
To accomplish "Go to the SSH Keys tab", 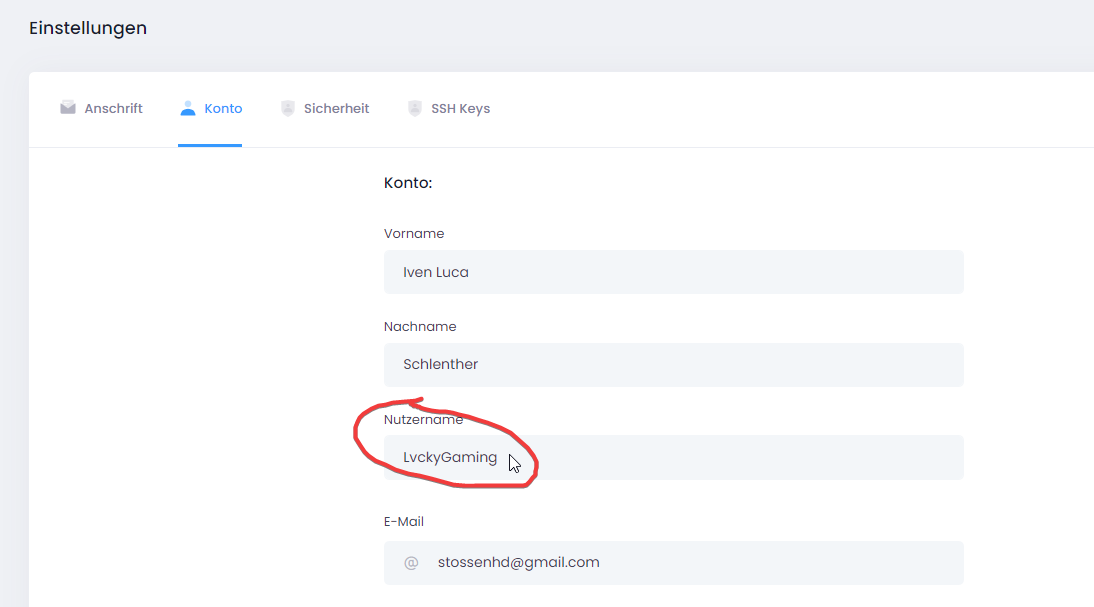I will (460, 108).
